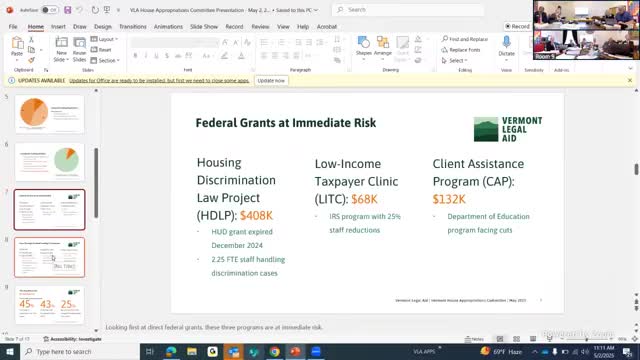Open the Shapes gallery

tap(363, 46)
